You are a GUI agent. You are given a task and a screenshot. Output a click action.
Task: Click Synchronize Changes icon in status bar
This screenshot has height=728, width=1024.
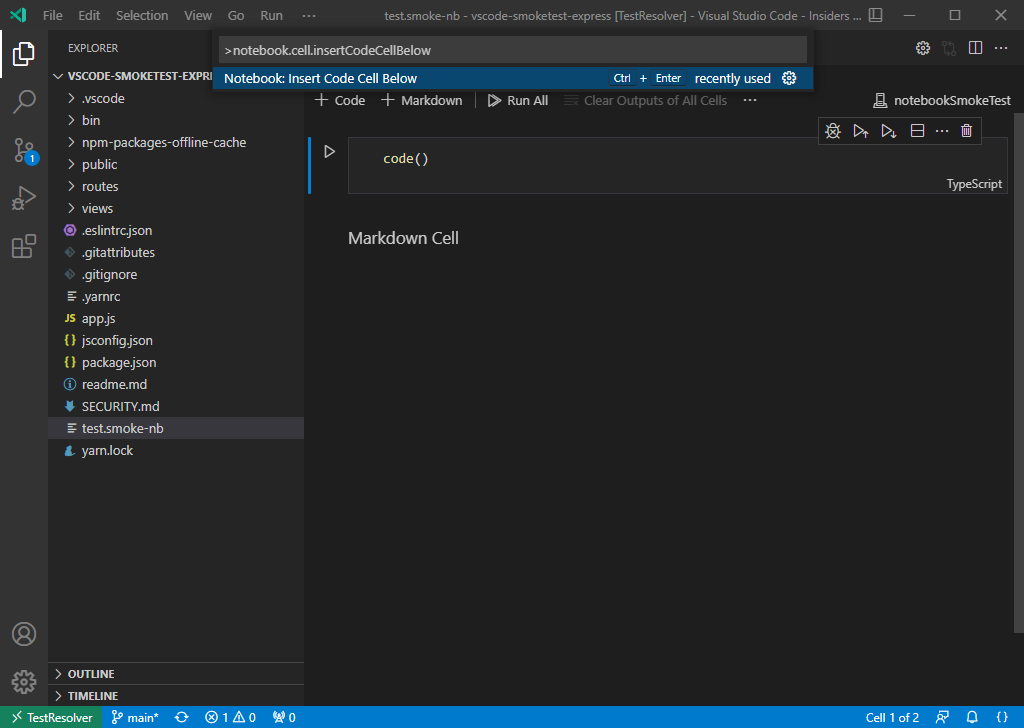click(x=182, y=718)
